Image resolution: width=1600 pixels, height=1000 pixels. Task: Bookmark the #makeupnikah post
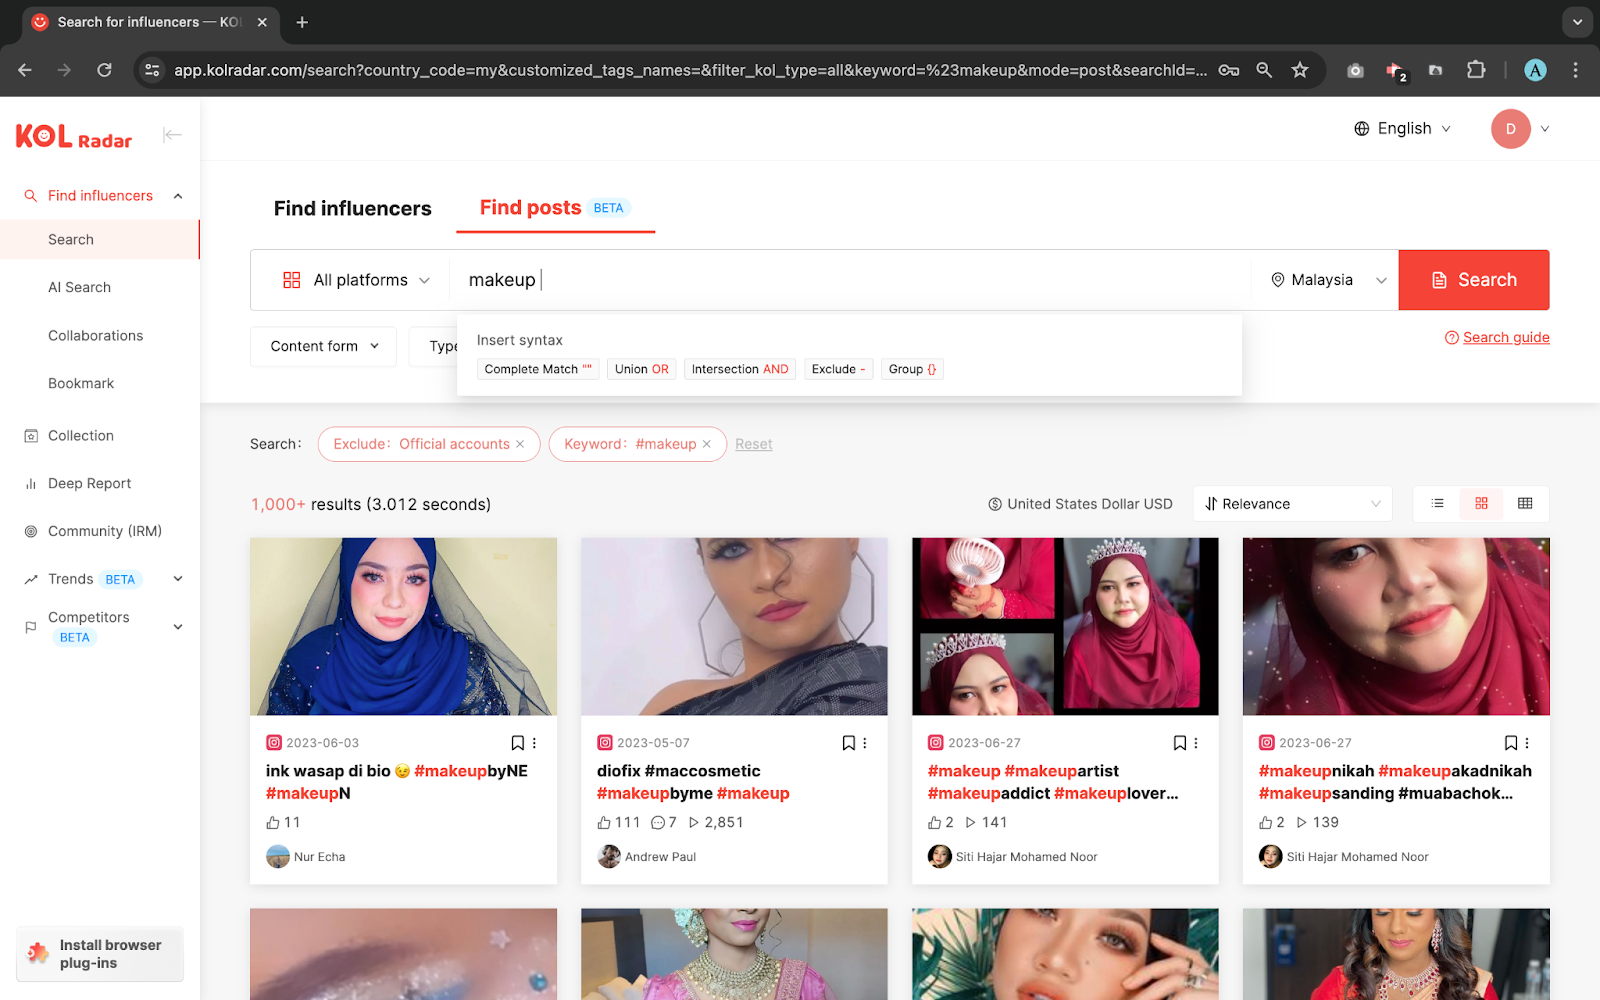coord(1510,743)
